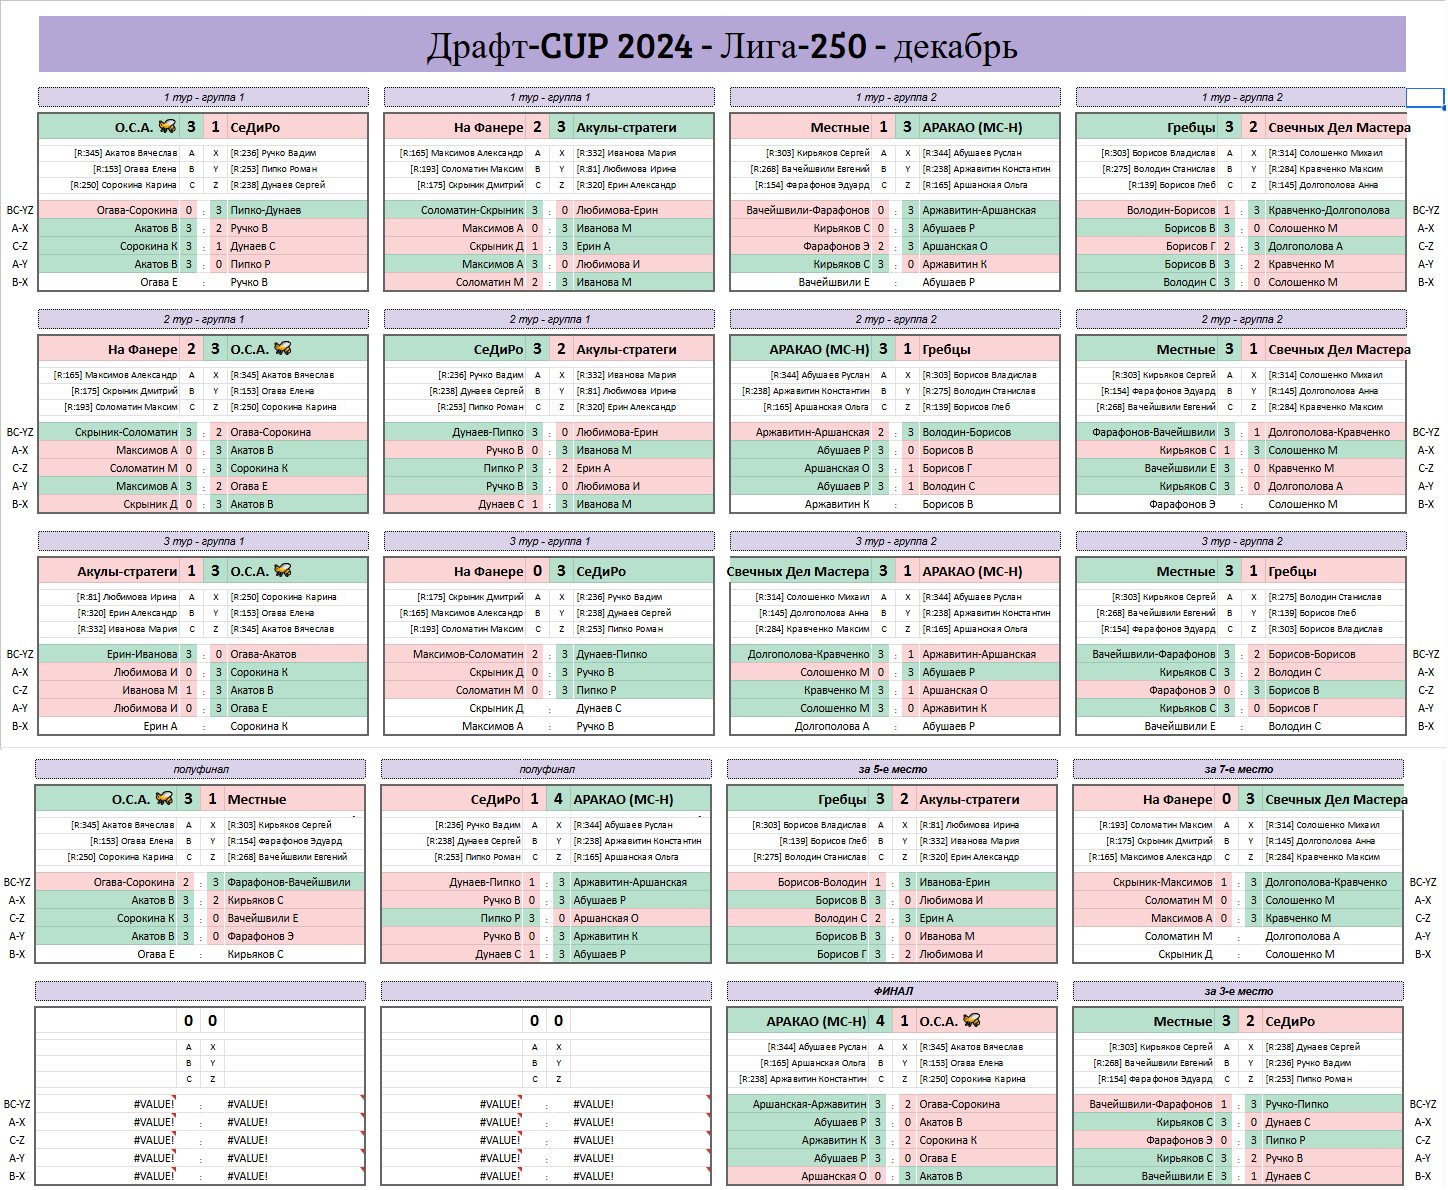The width and height of the screenshot is (1448, 1190).
Task: Click На Фанере team name in за 7-е место match
Action: tap(1177, 799)
